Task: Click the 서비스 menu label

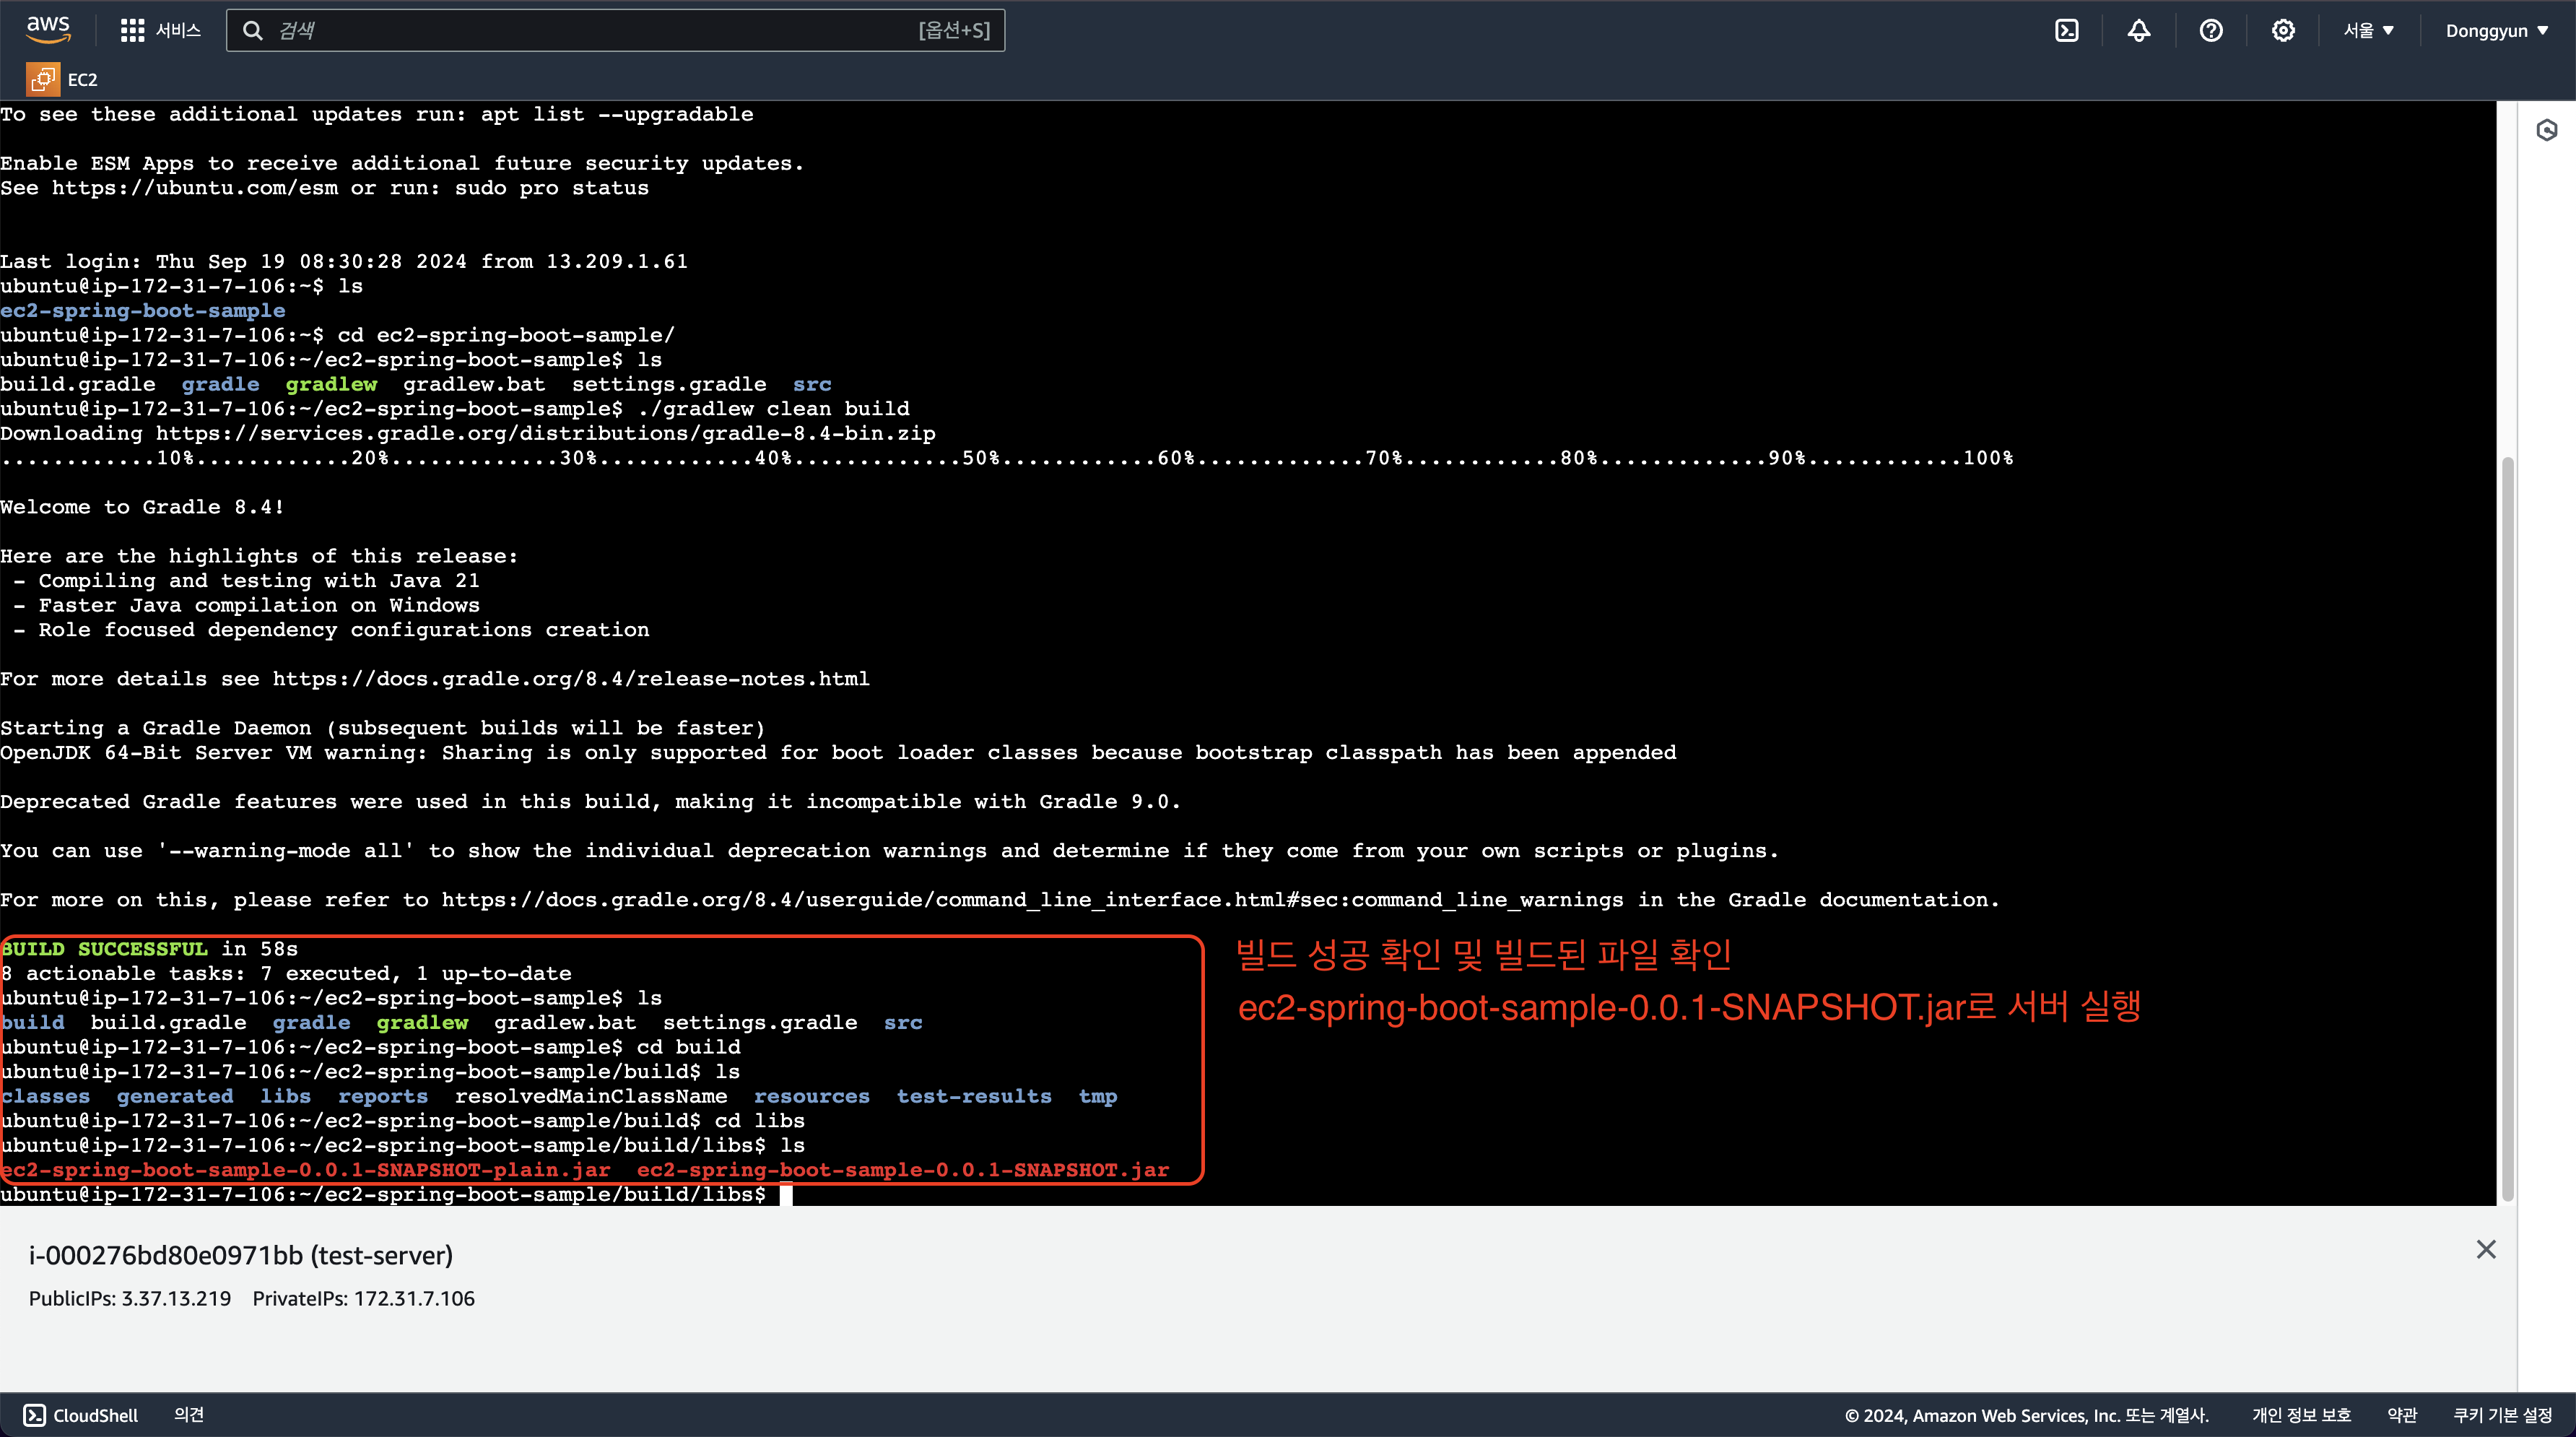Action: pyautogui.click(x=178, y=31)
